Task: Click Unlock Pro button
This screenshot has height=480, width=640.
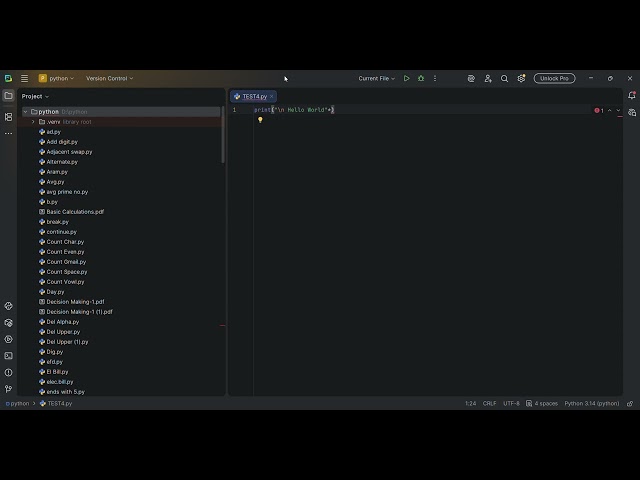Action: [x=554, y=78]
